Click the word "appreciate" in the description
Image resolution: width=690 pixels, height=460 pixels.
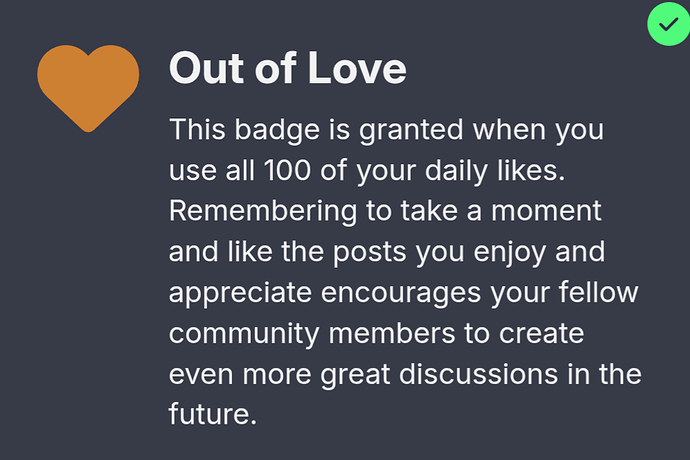click(x=240, y=293)
